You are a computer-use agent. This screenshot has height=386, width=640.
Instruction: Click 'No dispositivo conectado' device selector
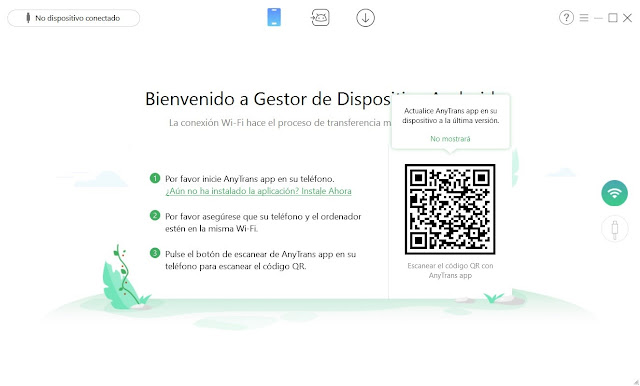click(73, 18)
